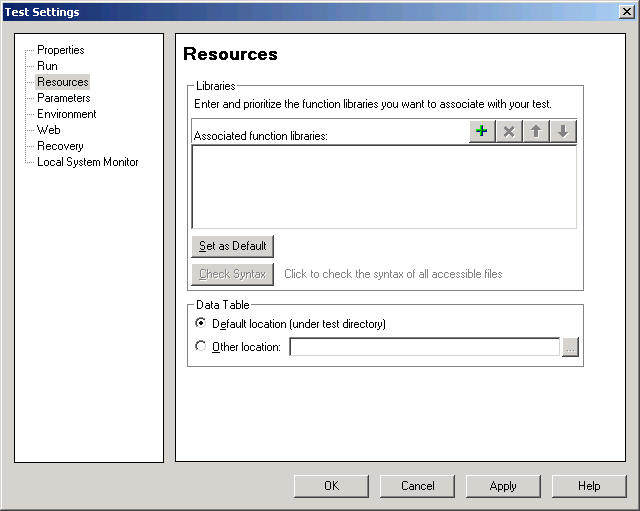Open the Recovery settings node

pyautogui.click(x=60, y=146)
